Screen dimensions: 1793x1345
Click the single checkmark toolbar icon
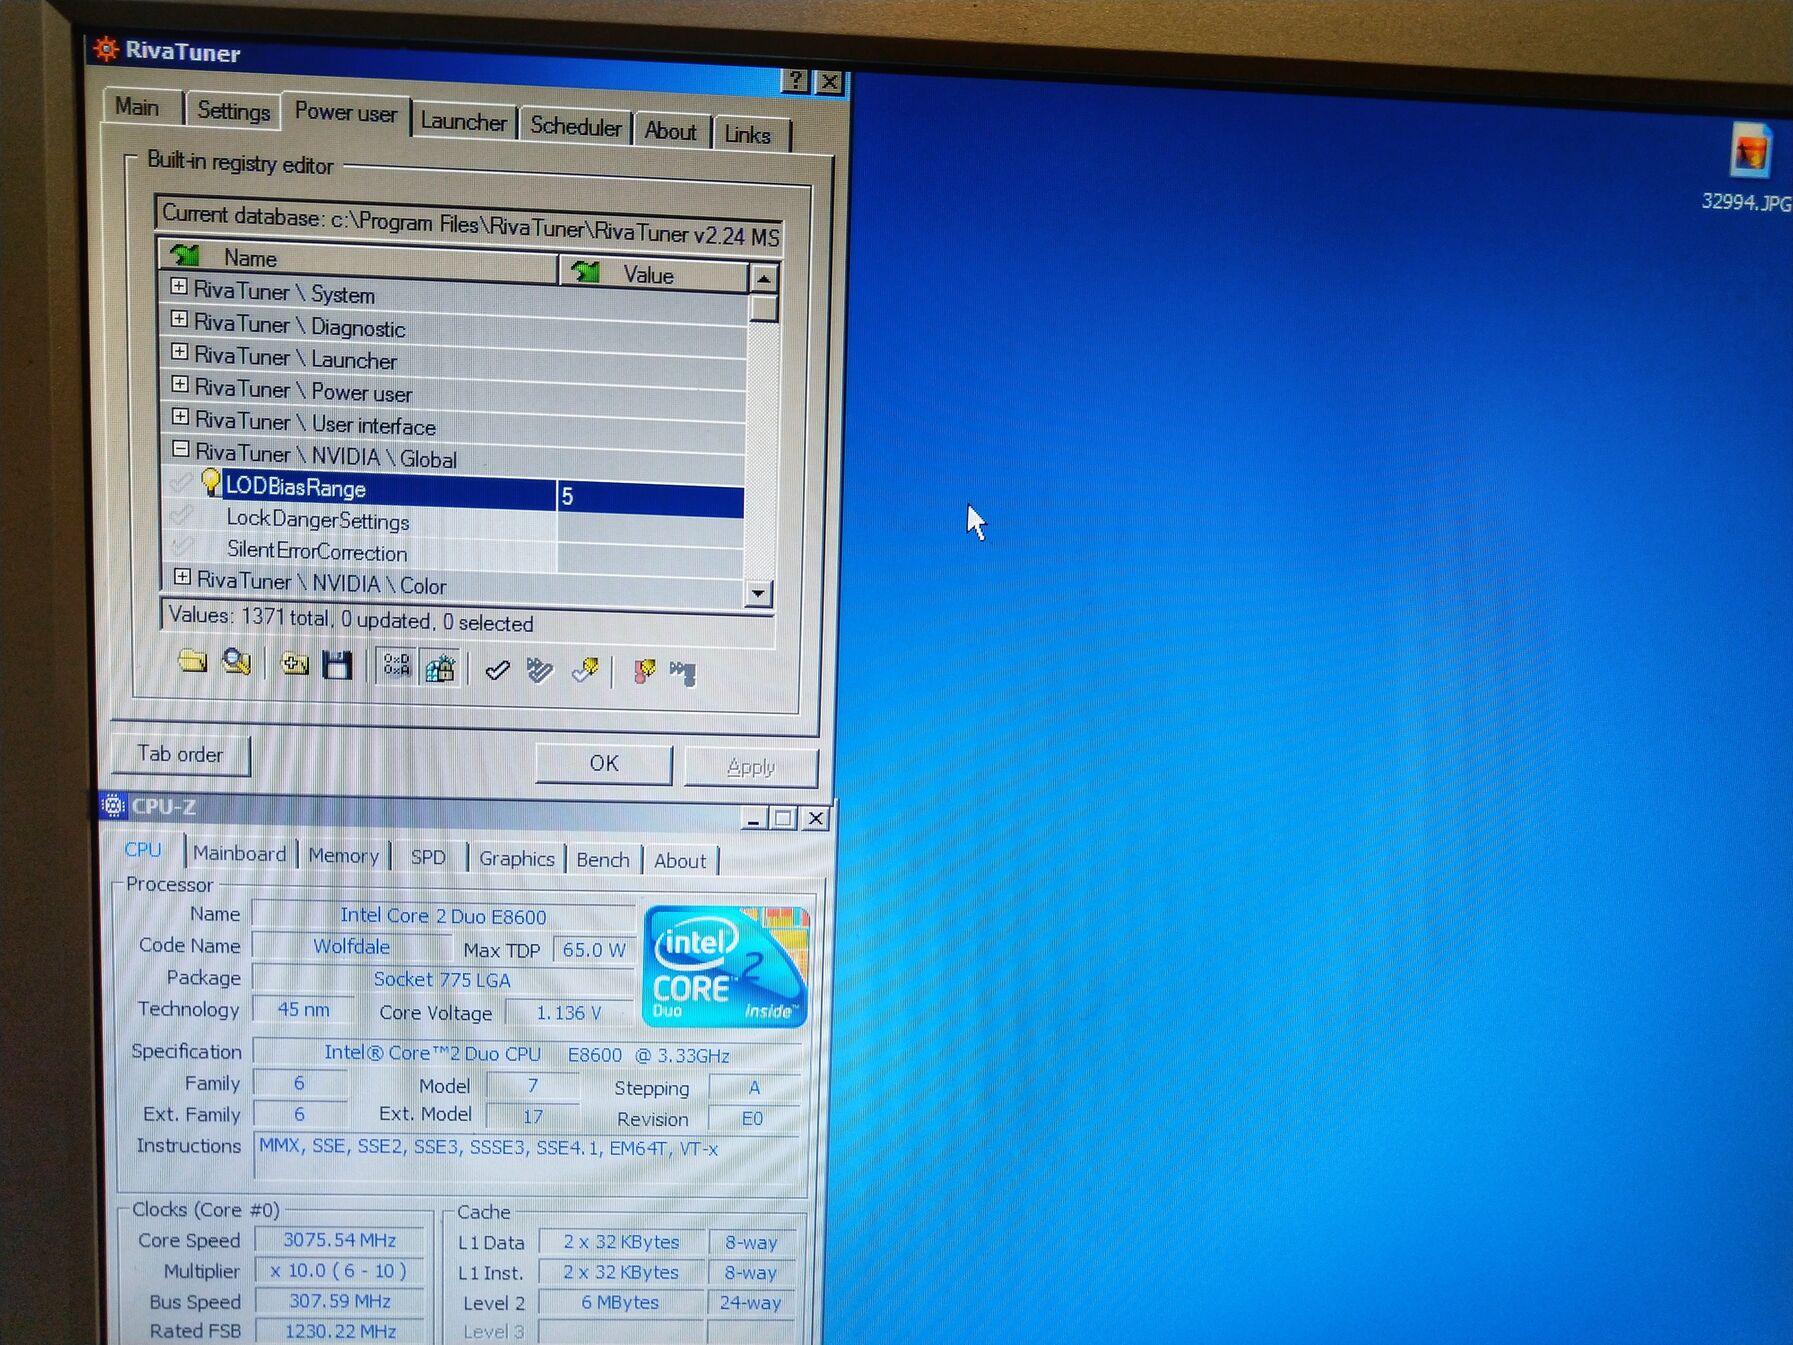(497, 669)
